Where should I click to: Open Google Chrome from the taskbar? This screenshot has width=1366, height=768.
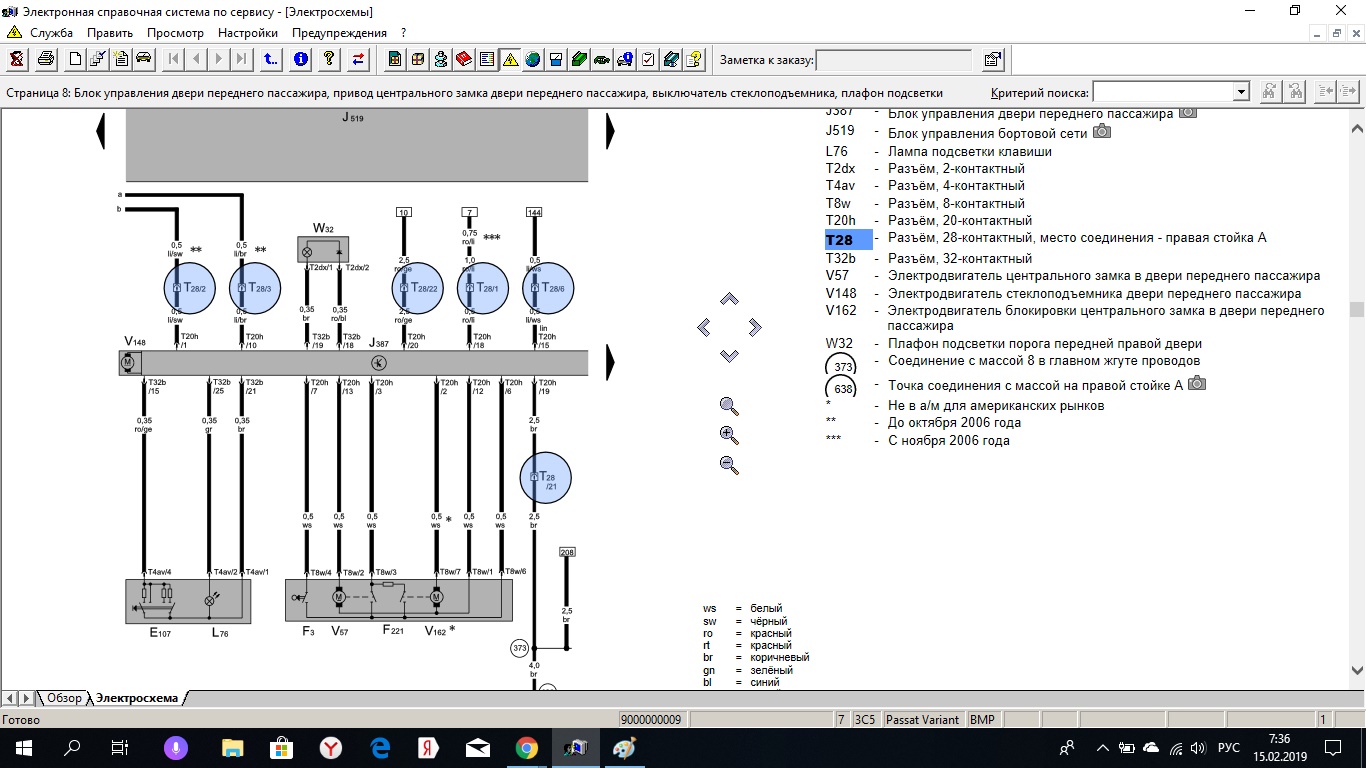[527, 747]
